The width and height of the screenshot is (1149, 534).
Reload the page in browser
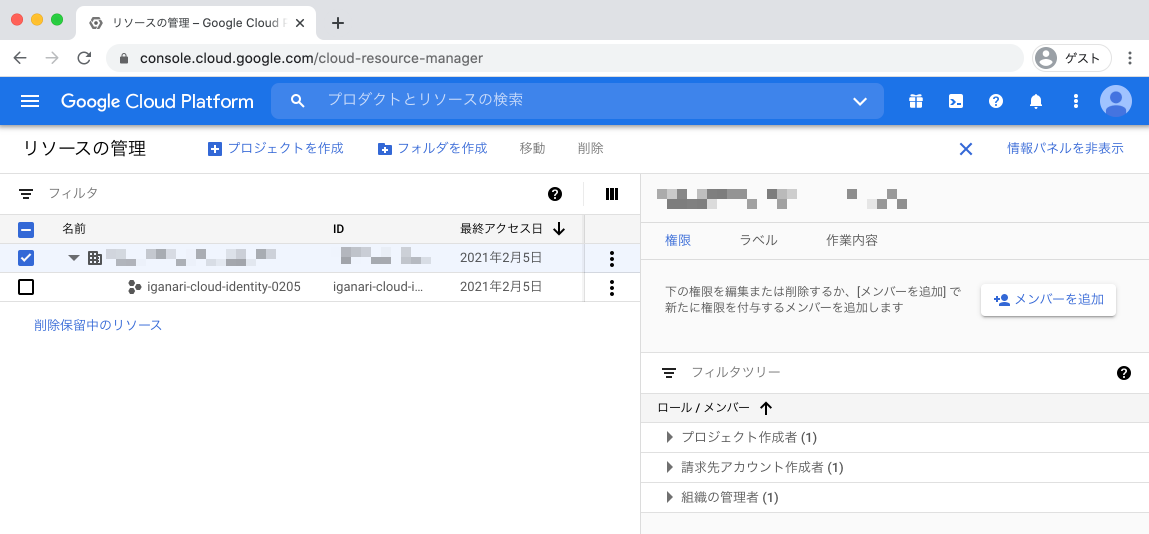[84, 58]
